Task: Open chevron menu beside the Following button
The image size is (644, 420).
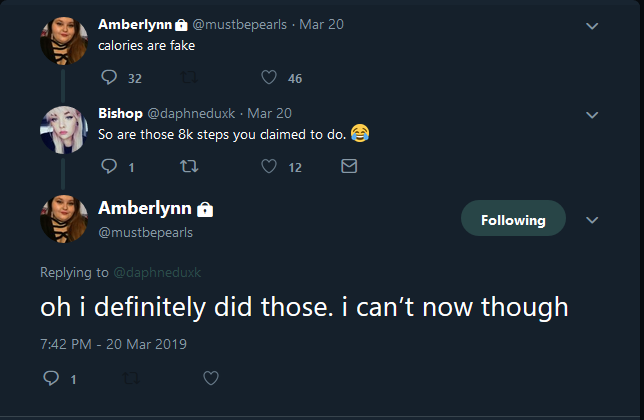Action: (x=592, y=220)
